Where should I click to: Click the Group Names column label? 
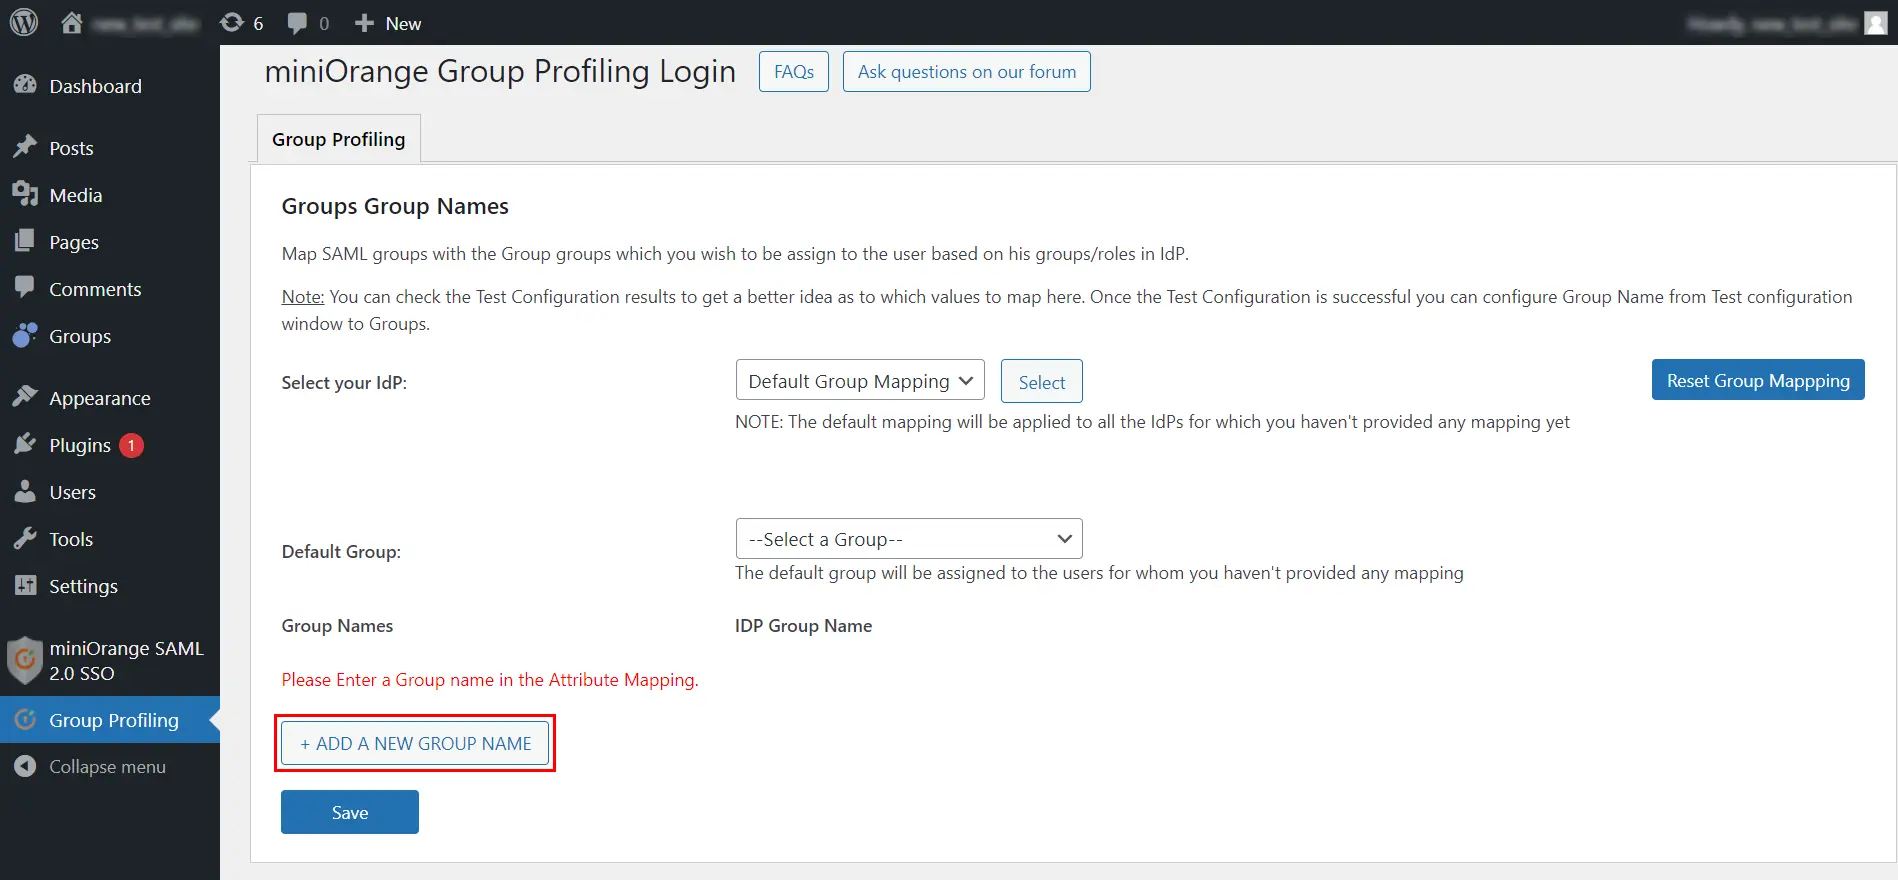pos(337,626)
